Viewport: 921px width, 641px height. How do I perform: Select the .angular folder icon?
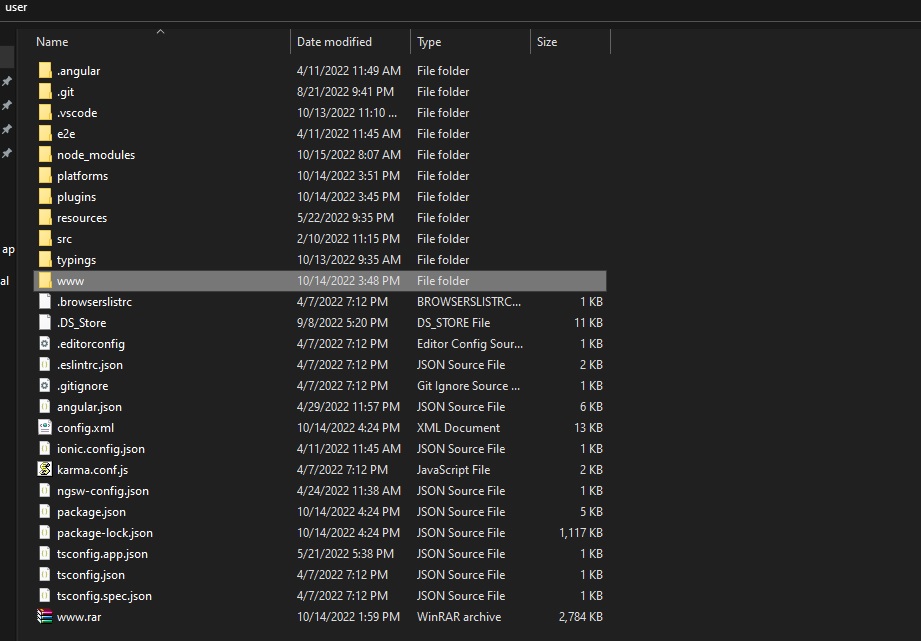tap(45, 71)
